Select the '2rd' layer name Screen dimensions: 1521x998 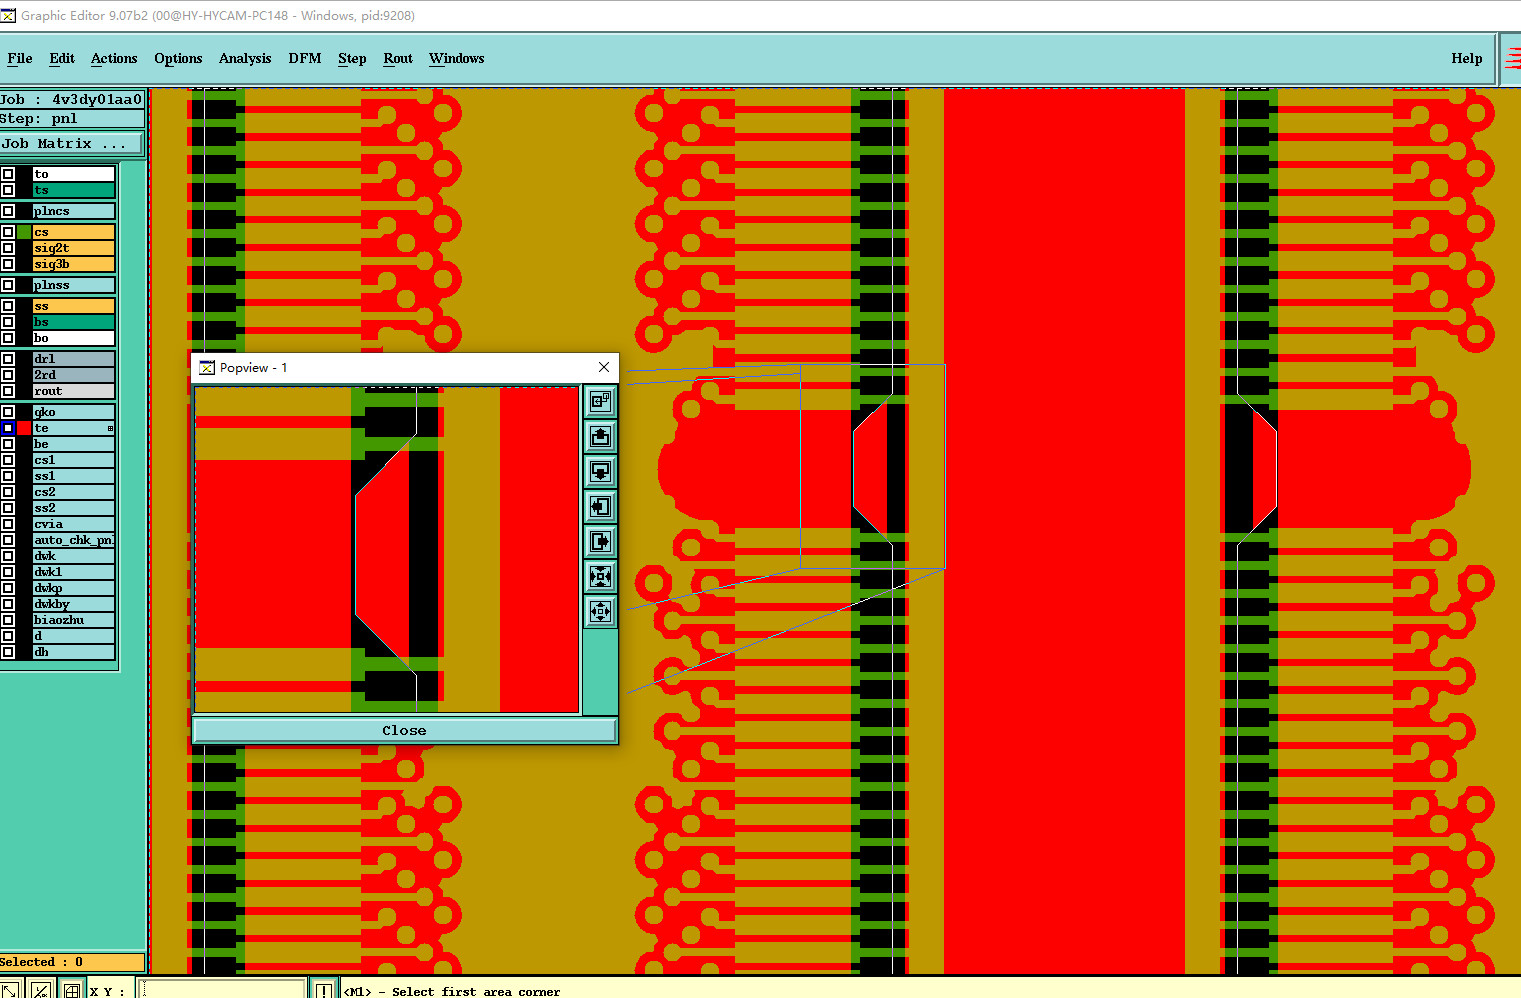pos(74,375)
